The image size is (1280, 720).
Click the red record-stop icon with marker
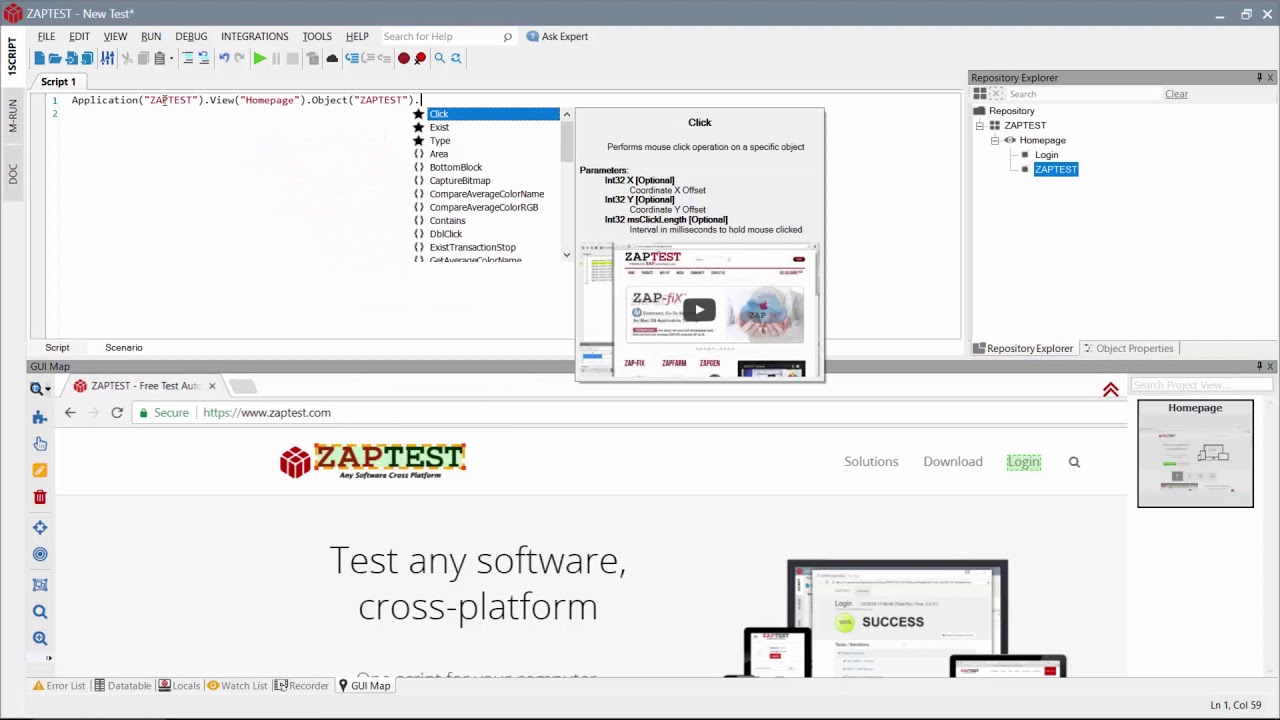420,58
